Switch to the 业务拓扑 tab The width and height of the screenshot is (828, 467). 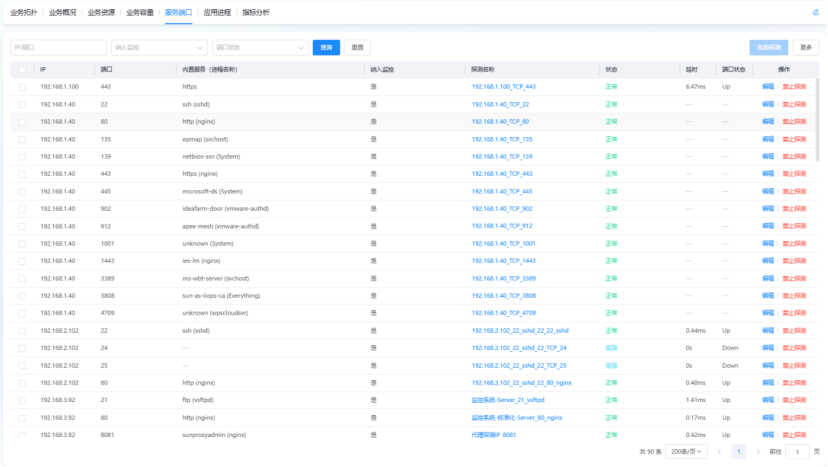point(24,12)
